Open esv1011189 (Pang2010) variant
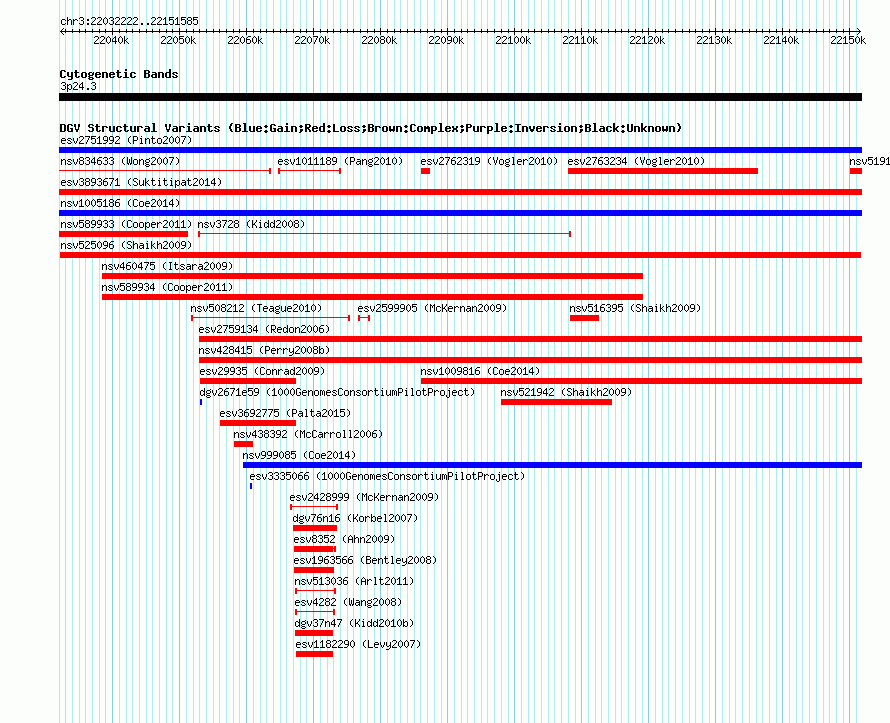Viewport: 890px width, 723px height. [340, 161]
